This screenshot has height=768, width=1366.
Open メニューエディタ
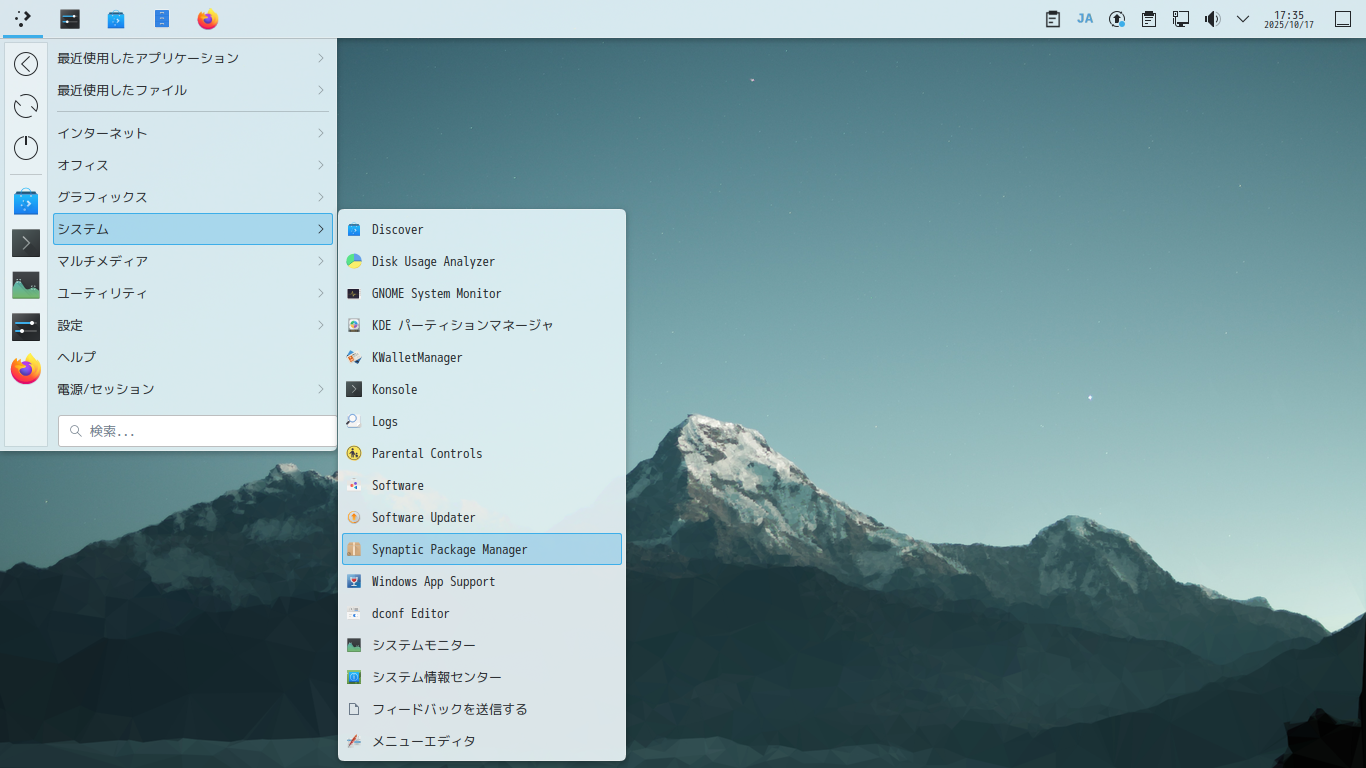point(482,742)
